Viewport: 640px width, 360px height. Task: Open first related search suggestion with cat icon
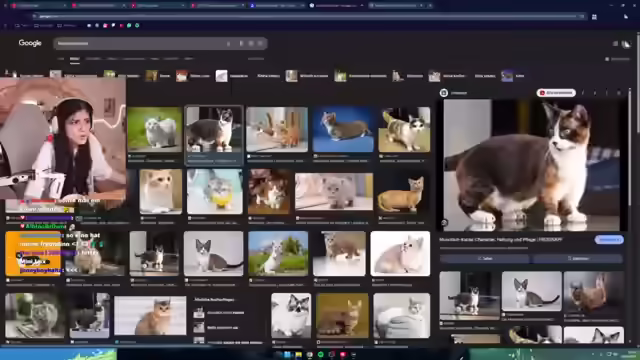[219, 313]
